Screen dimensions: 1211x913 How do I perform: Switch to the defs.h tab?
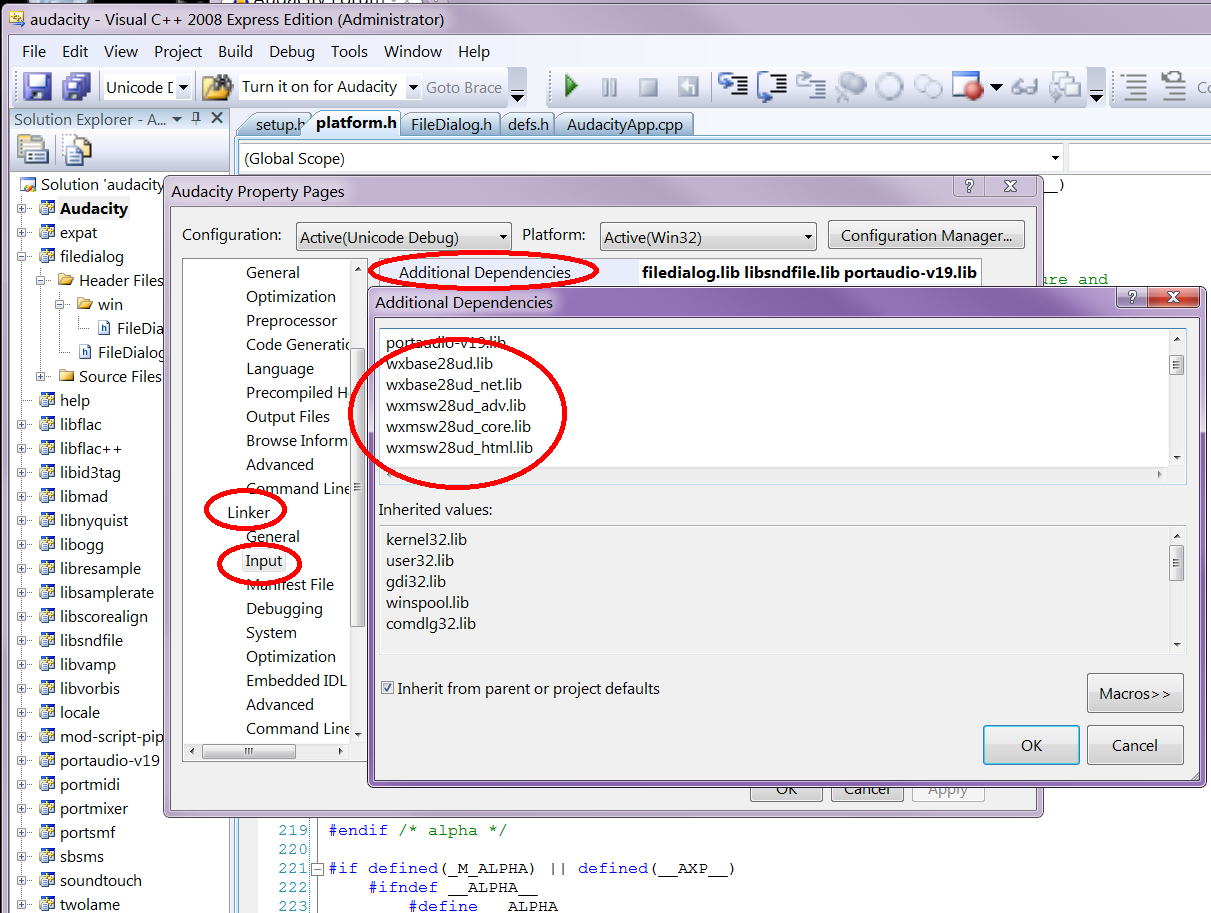tap(528, 124)
